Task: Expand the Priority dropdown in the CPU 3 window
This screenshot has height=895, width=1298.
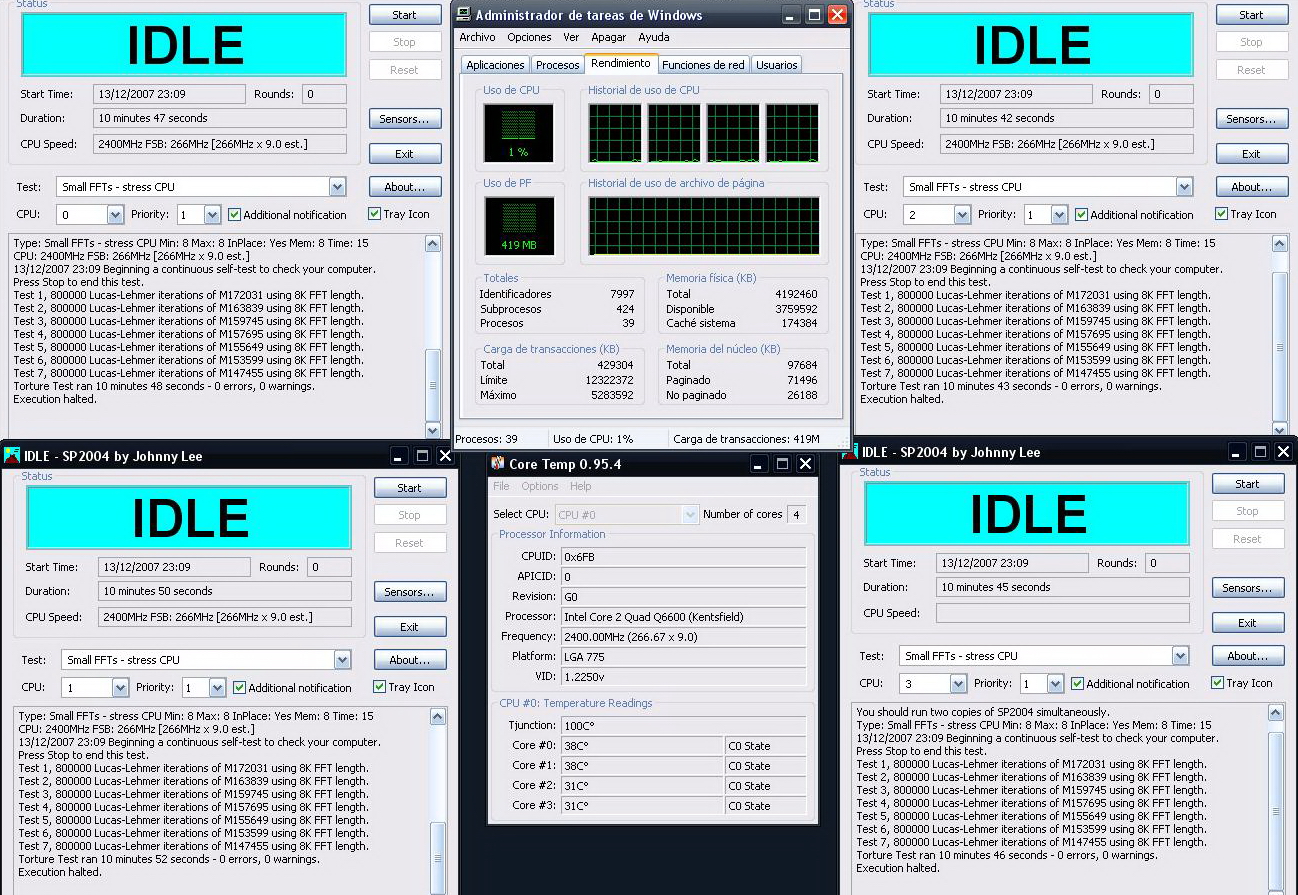Action: (x=1055, y=684)
